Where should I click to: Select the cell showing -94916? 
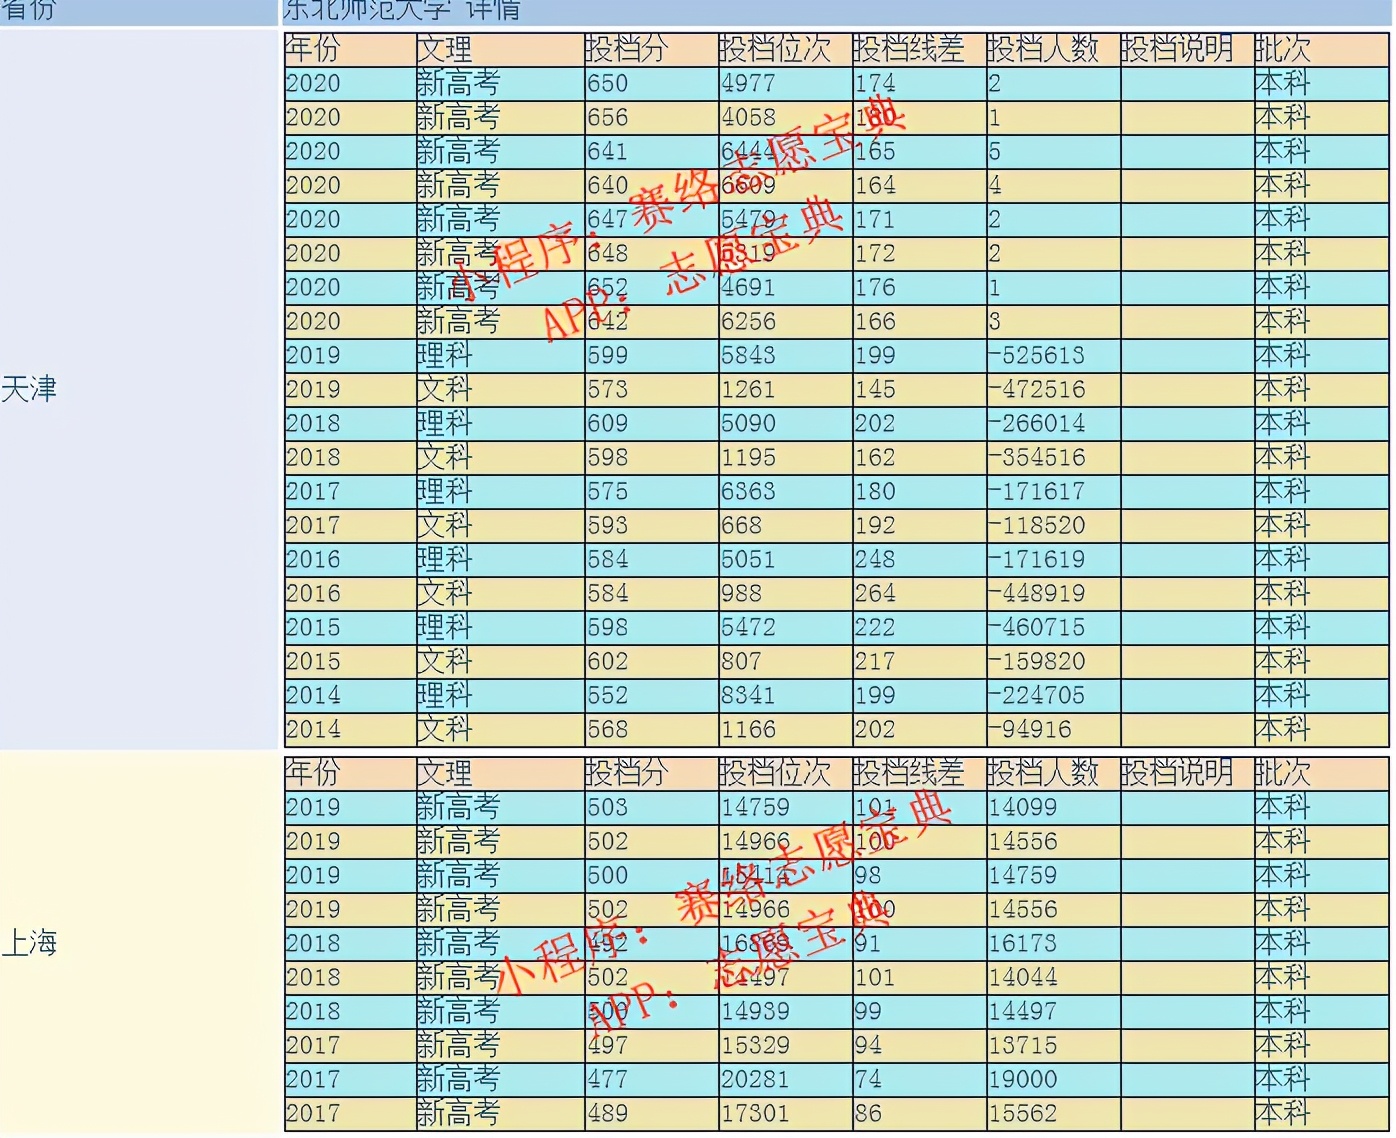(1053, 729)
